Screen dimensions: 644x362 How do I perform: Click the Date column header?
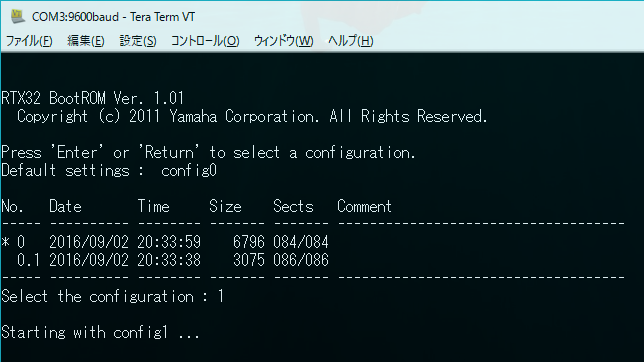pos(65,206)
